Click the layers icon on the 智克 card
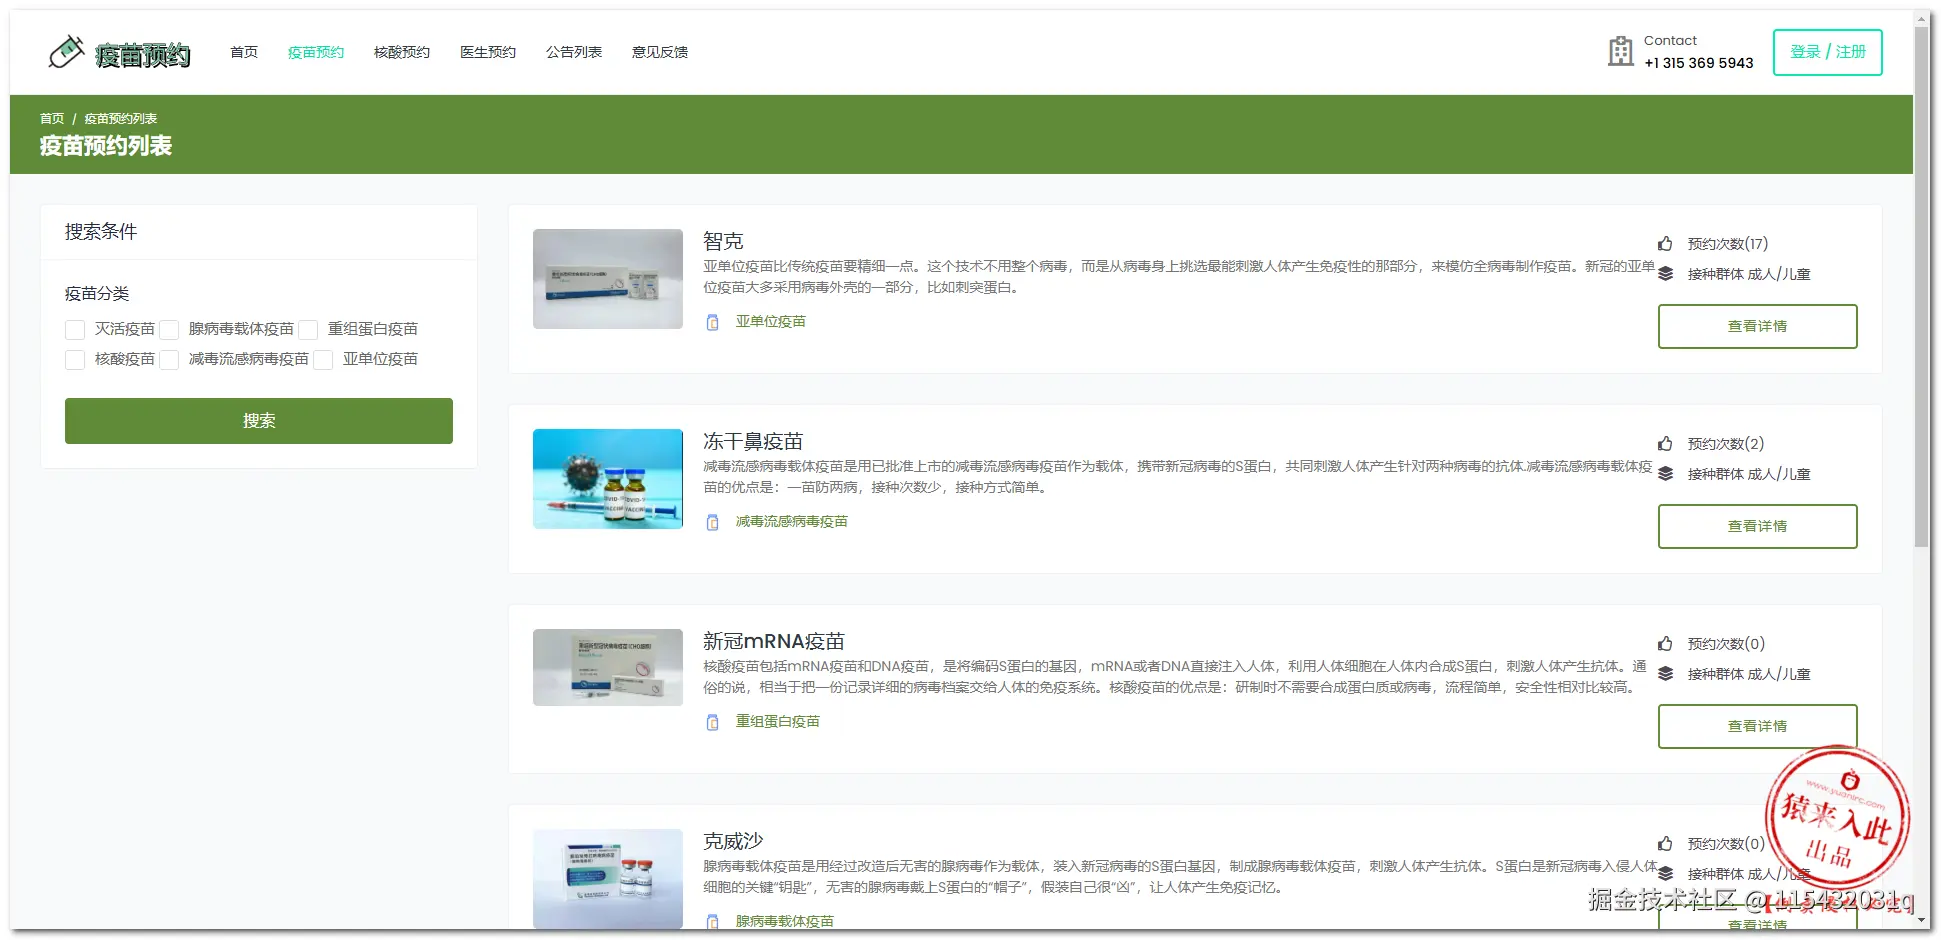The height and width of the screenshot is (940, 1941). point(1665,274)
